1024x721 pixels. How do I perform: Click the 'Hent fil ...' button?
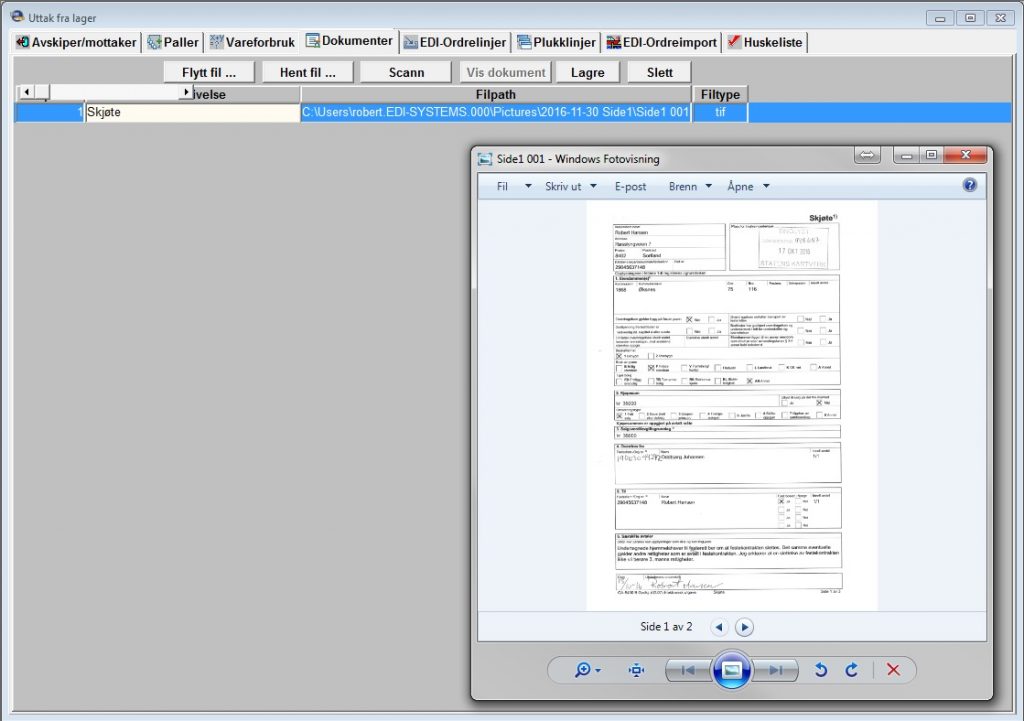308,72
